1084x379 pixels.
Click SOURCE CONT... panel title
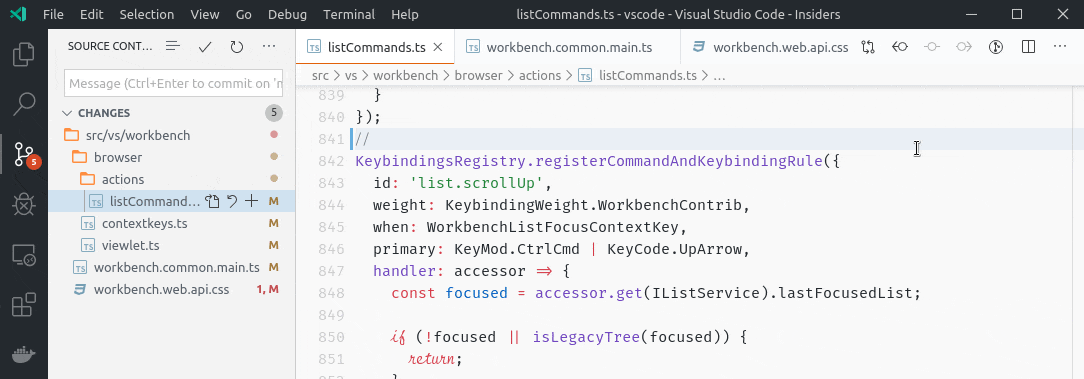(109, 46)
